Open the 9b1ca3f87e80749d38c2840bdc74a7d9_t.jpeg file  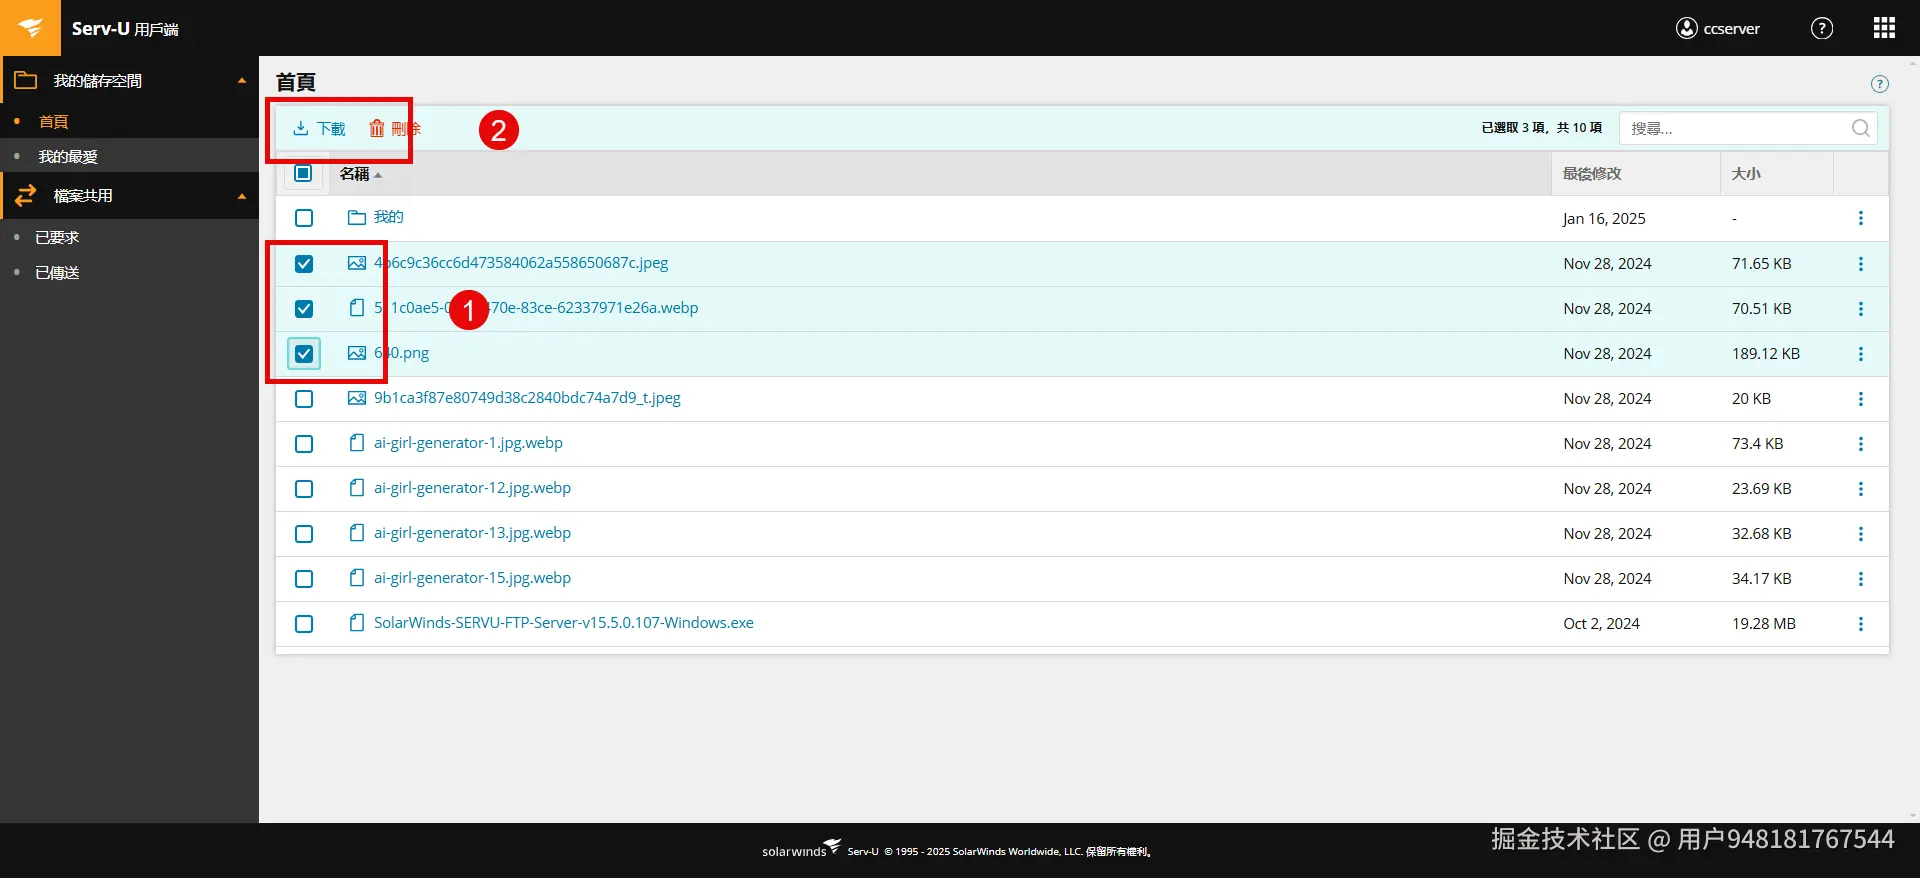527,398
